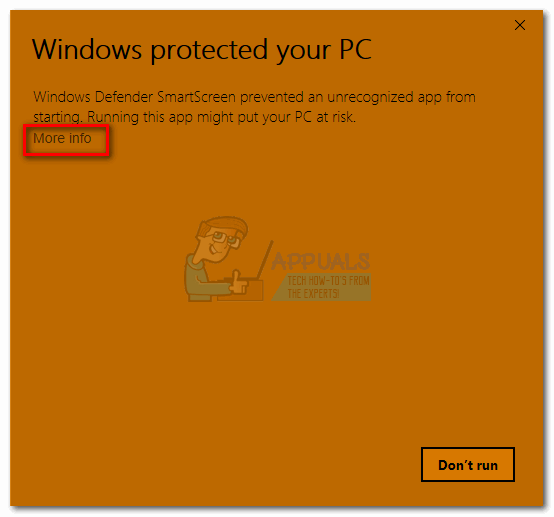Viewport: 554px width, 517px height.
Task: Expand app details via More info
Action: 62,138
